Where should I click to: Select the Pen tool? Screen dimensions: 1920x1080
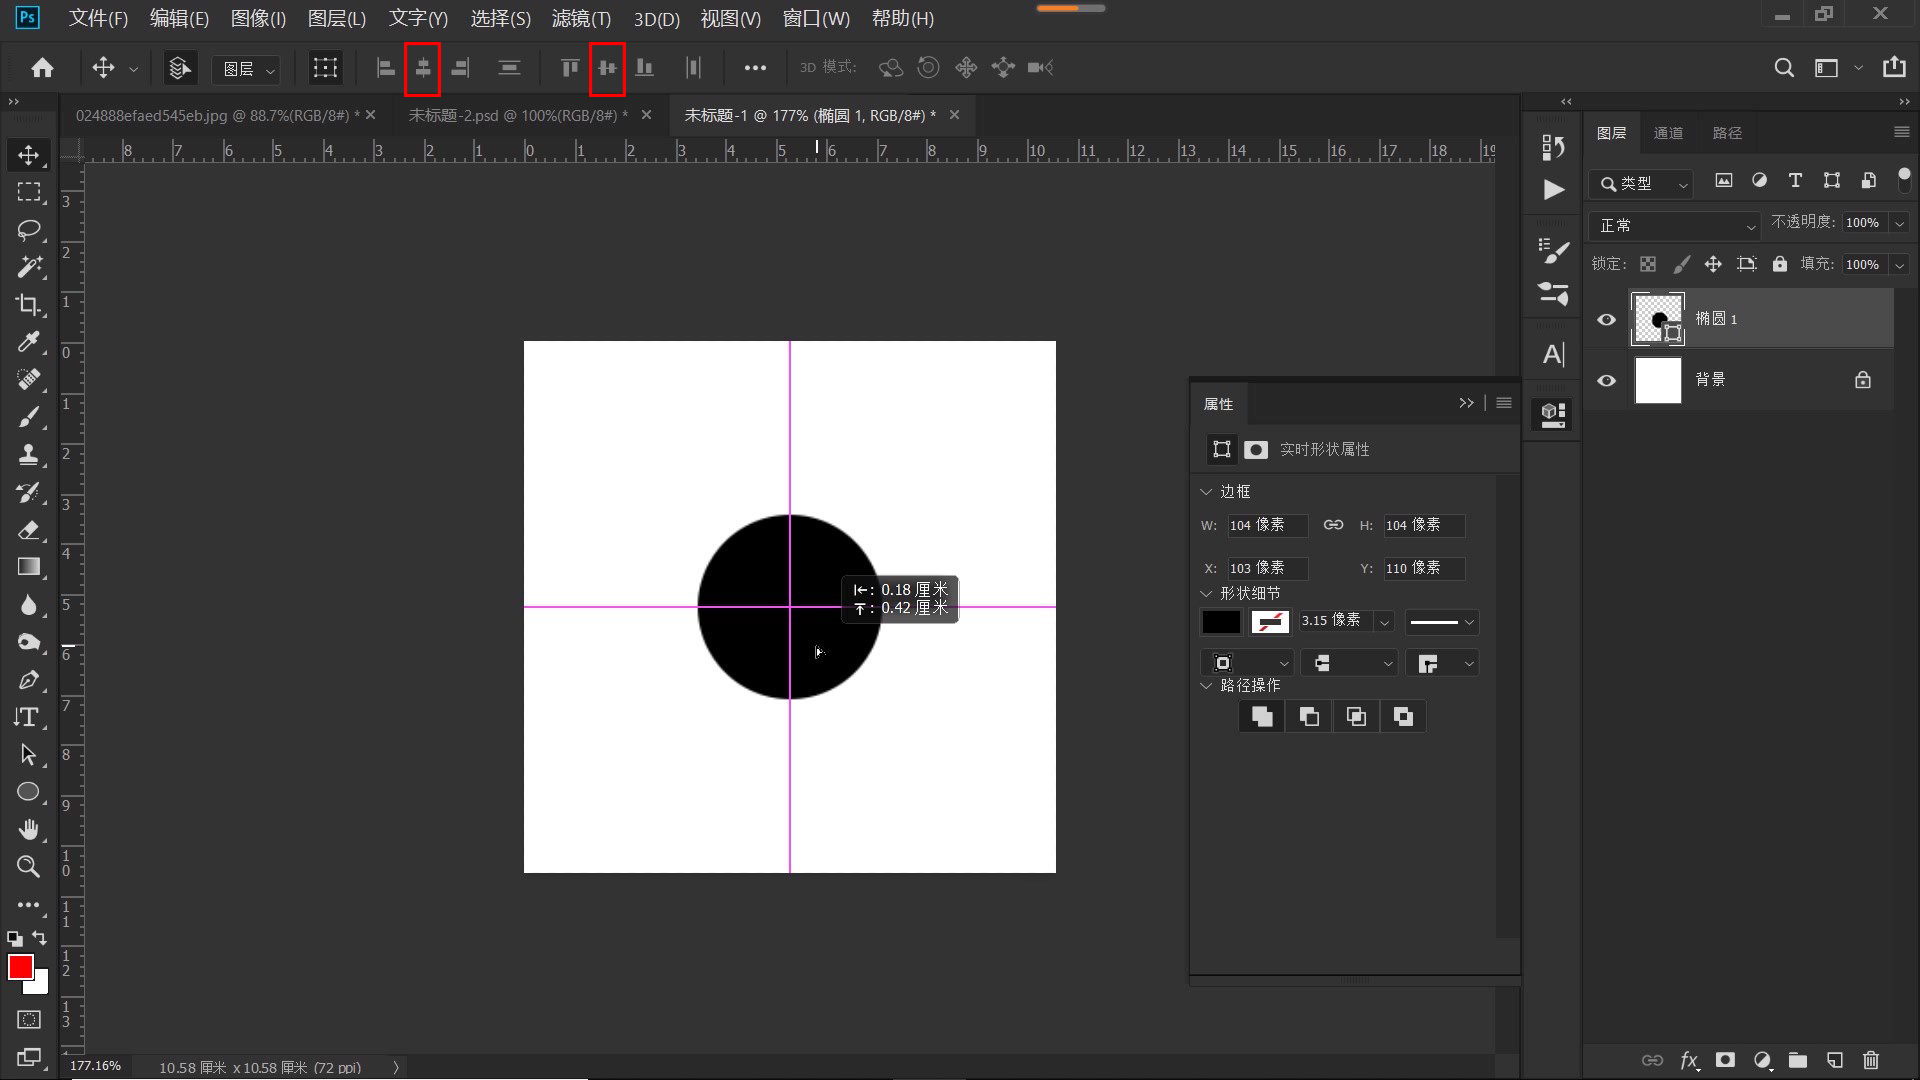pos(28,680)
